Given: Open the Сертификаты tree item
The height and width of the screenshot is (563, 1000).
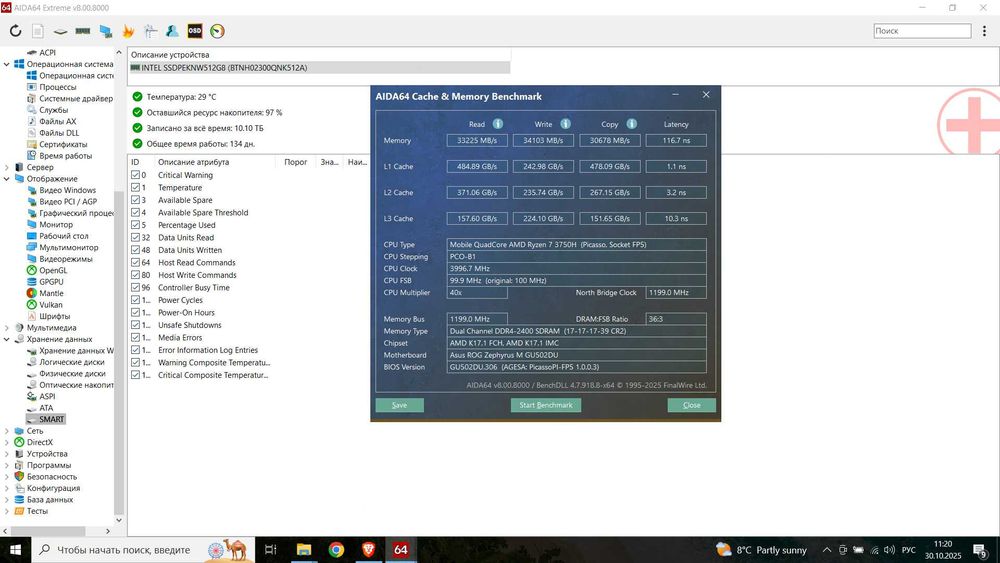Looking at the screenshot, I should [57, 144].
